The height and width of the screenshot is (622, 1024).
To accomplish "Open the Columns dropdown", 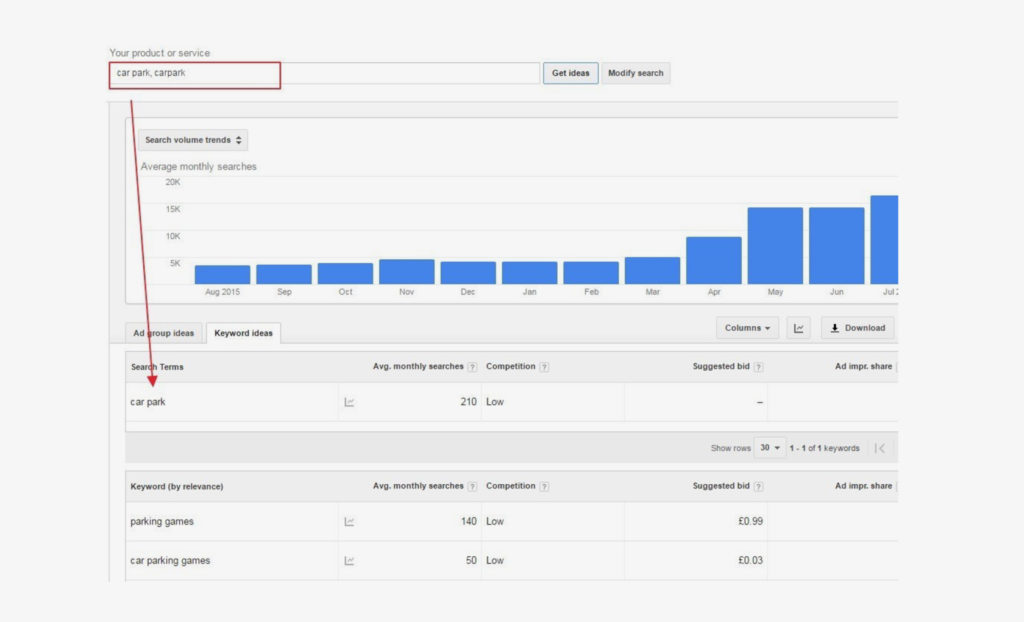I will click(747, 328).
